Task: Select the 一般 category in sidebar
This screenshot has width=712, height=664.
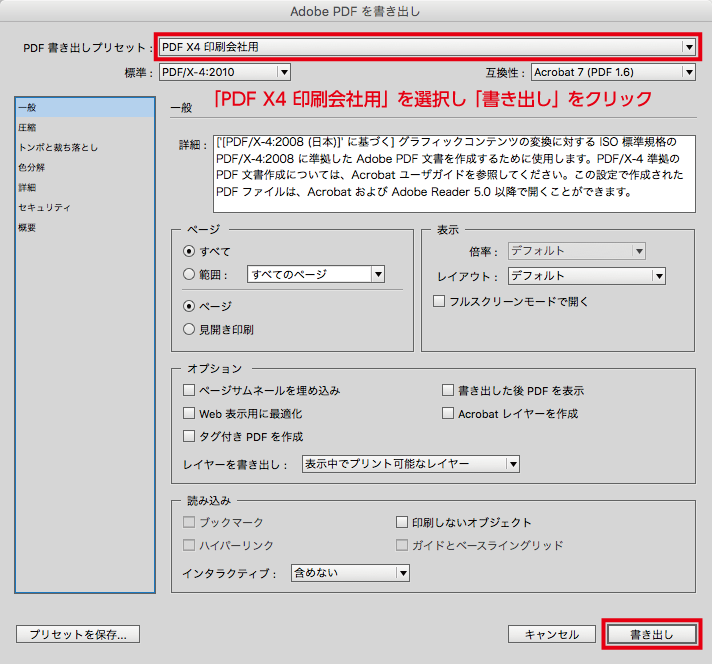Action: [x=85, y=108]
